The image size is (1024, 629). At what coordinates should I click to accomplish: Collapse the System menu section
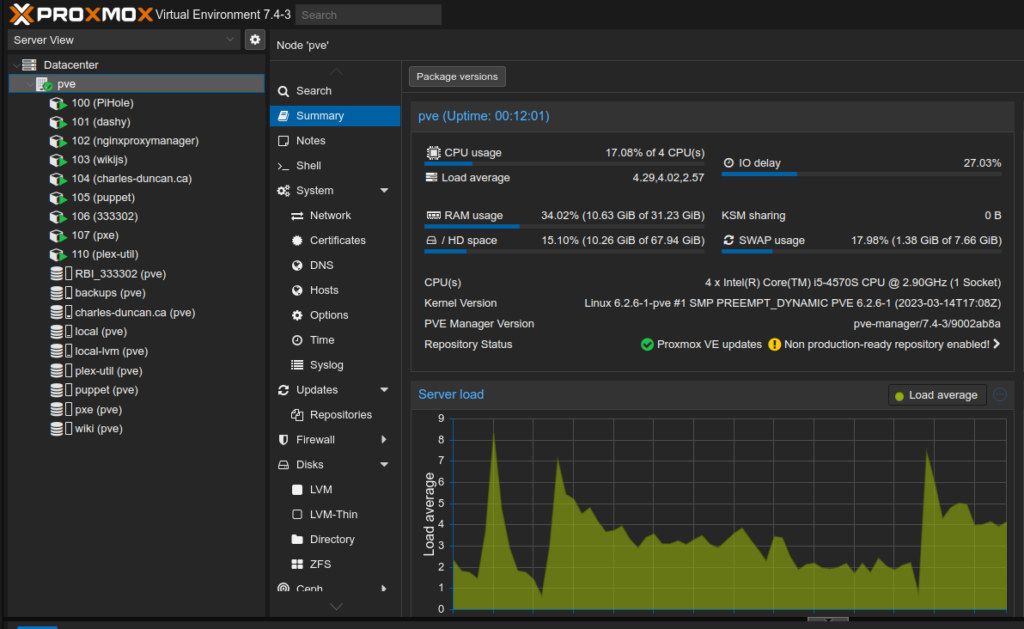[384, 191]
